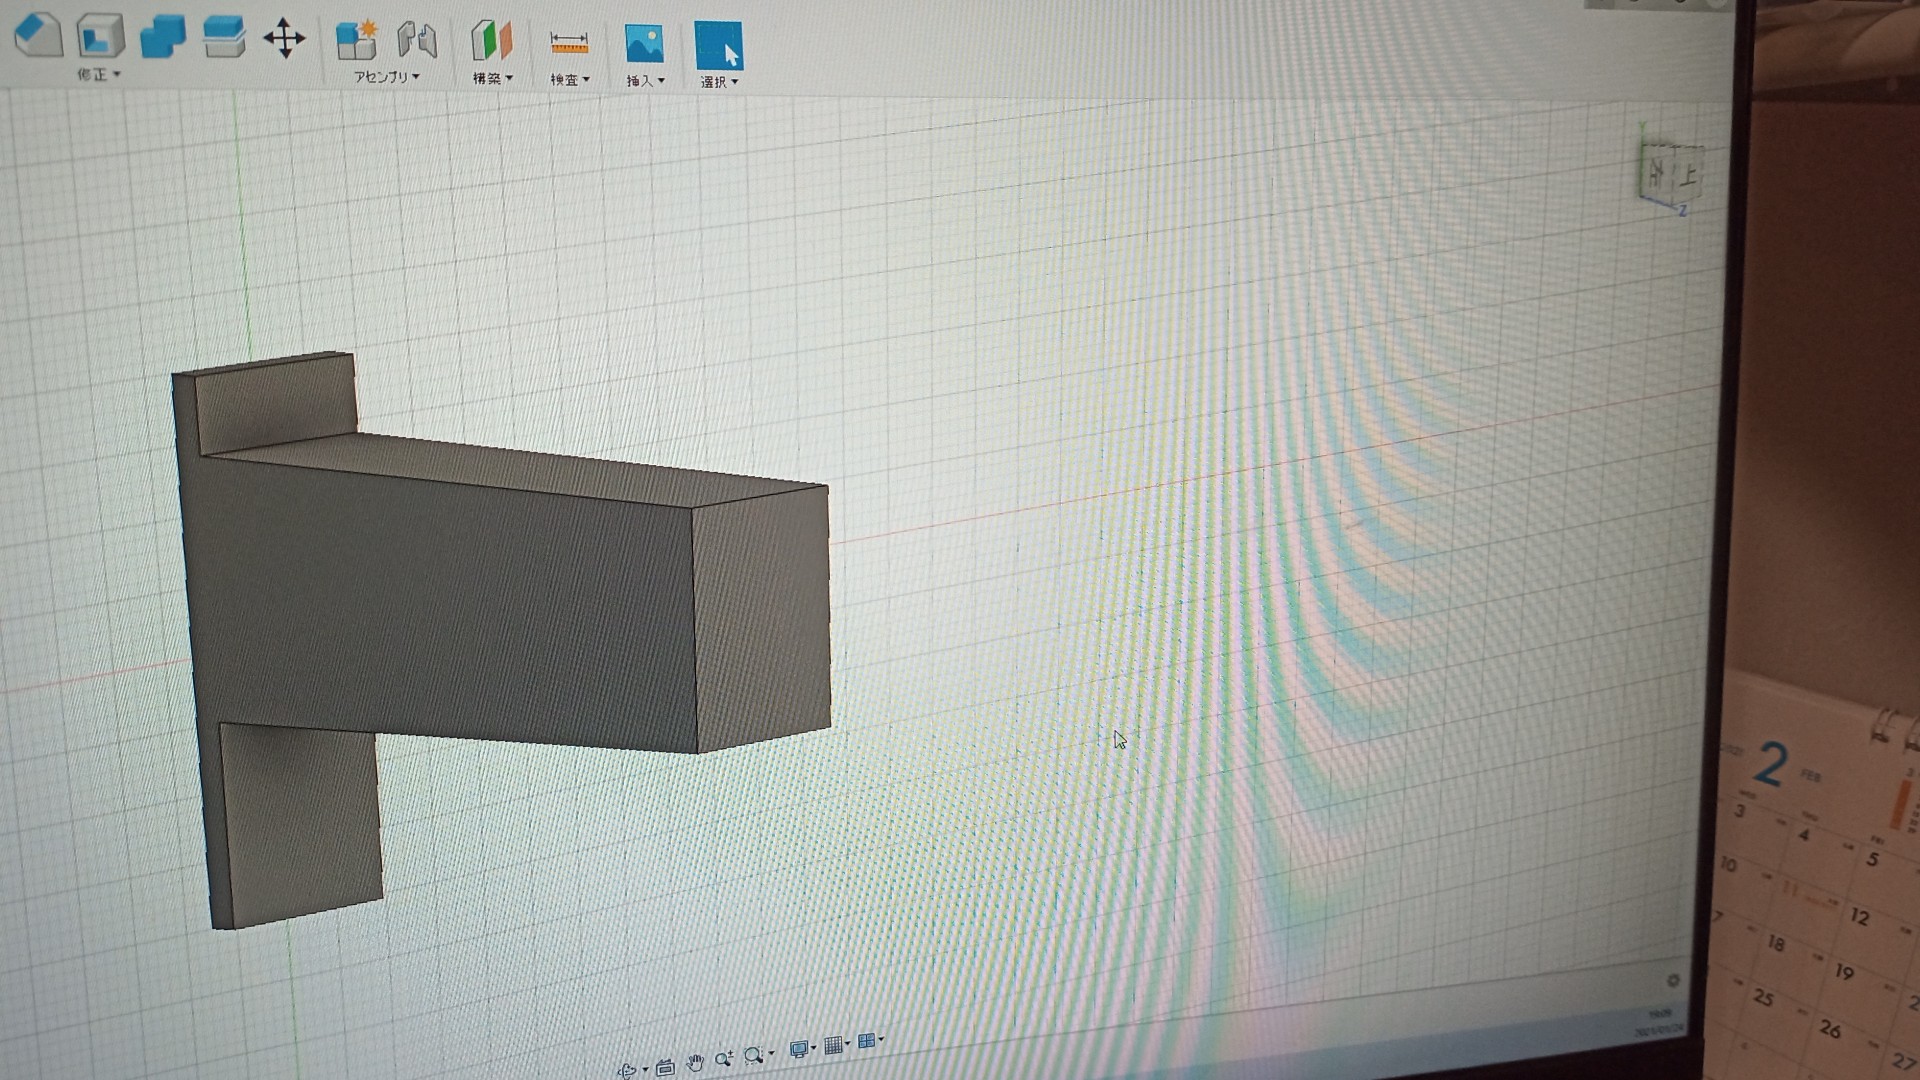Toggle the Select cursor tool
Screen dimensions: 1920x1080
pyautogui.click(x=718, y=46)
